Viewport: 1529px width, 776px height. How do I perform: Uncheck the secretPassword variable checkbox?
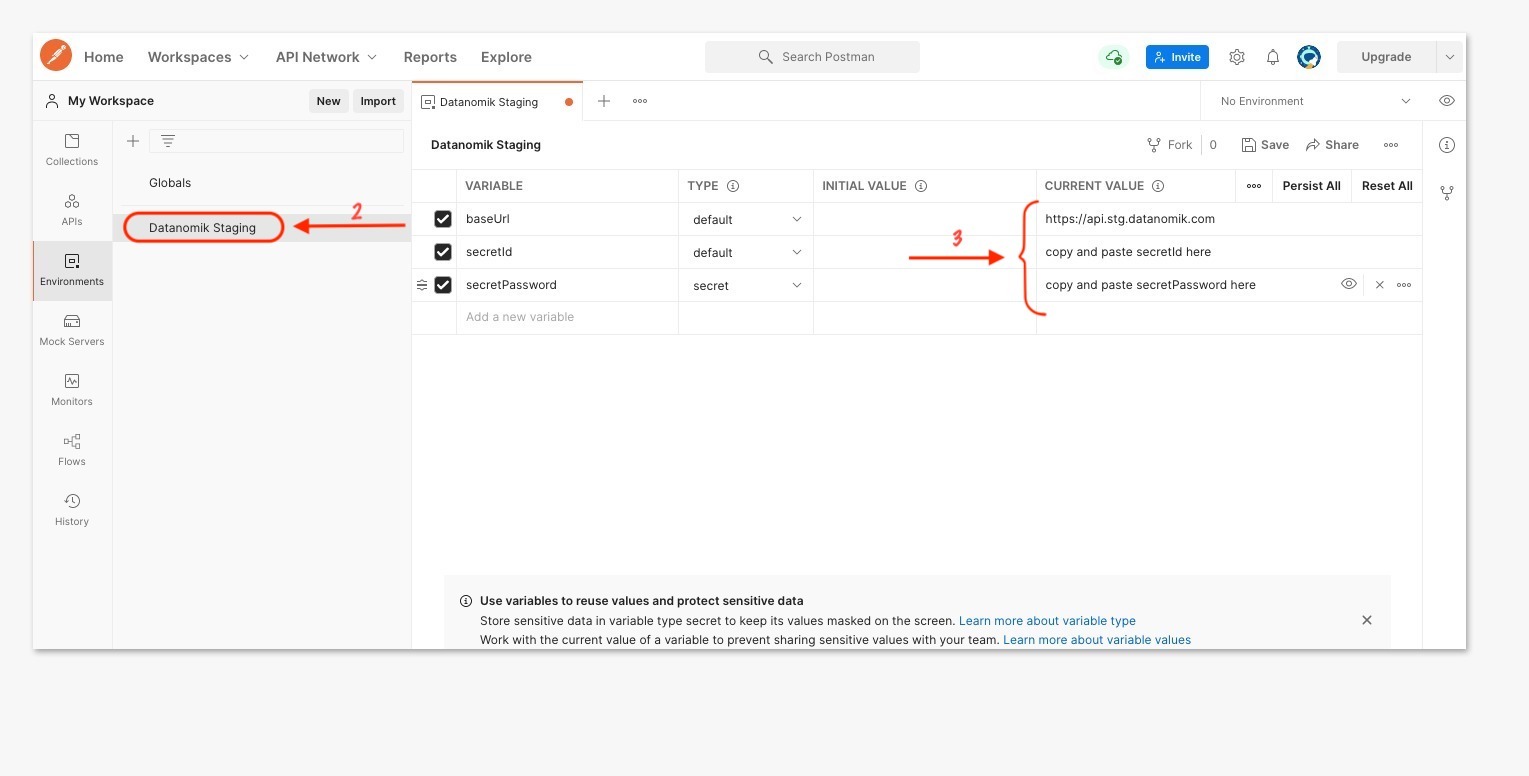click(x=443, y=285)
